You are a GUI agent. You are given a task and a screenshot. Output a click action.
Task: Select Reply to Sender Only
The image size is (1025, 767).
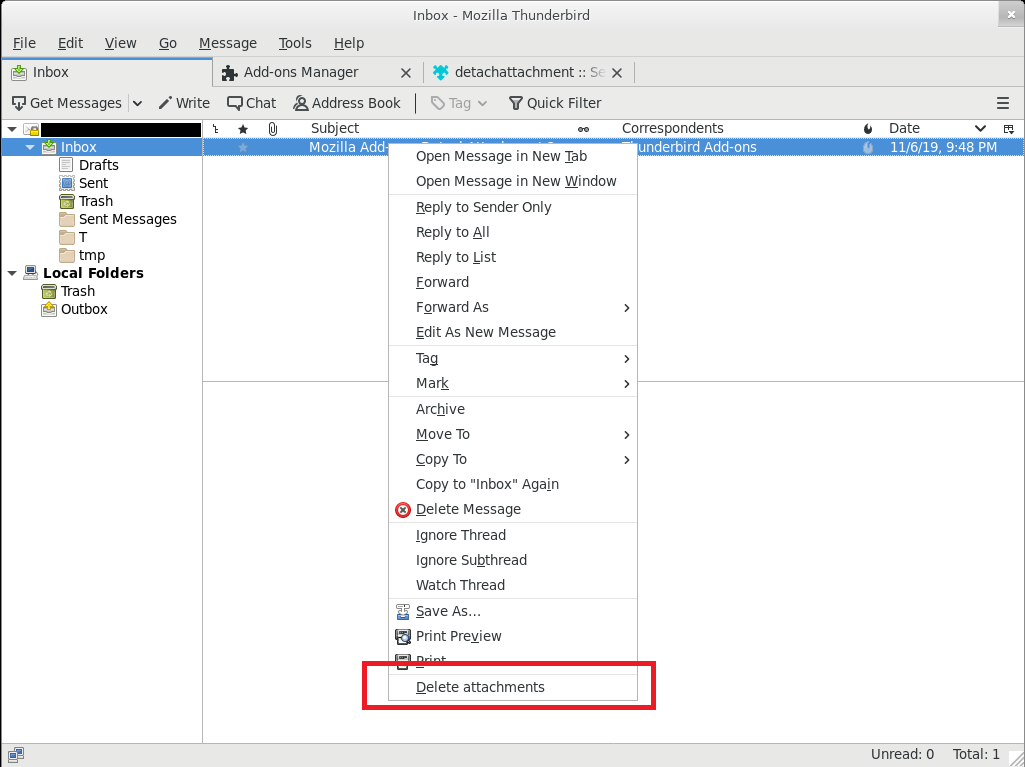pos(512,207)
